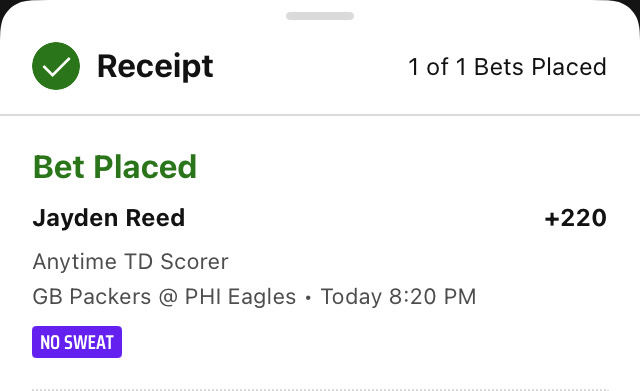Viewport: 640px width, 391px height.
Task: Open the PHI Eagles team text
Action: click(x=240, y=297)
